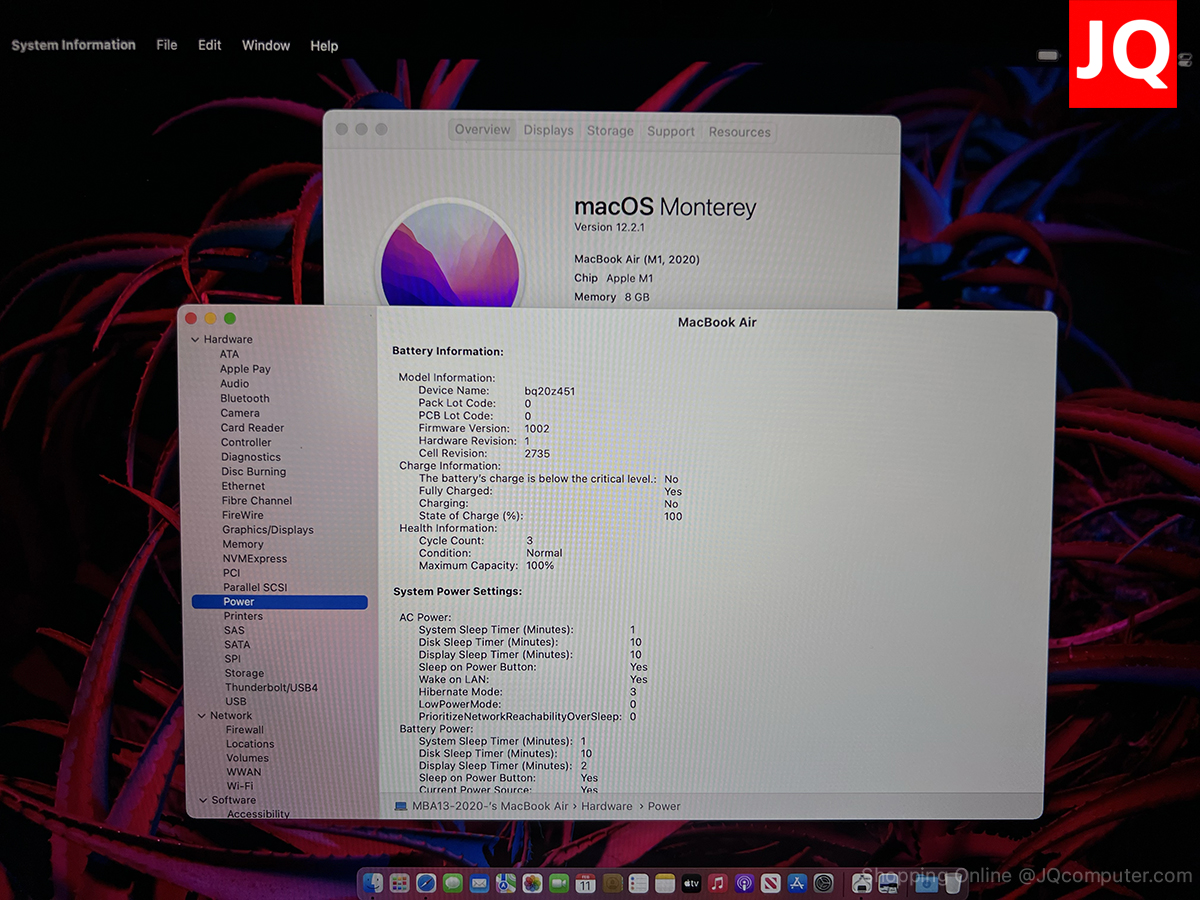The image size is (1200, 900).
Task: Select ATA in Hardware list
Action: coord(229,354)
